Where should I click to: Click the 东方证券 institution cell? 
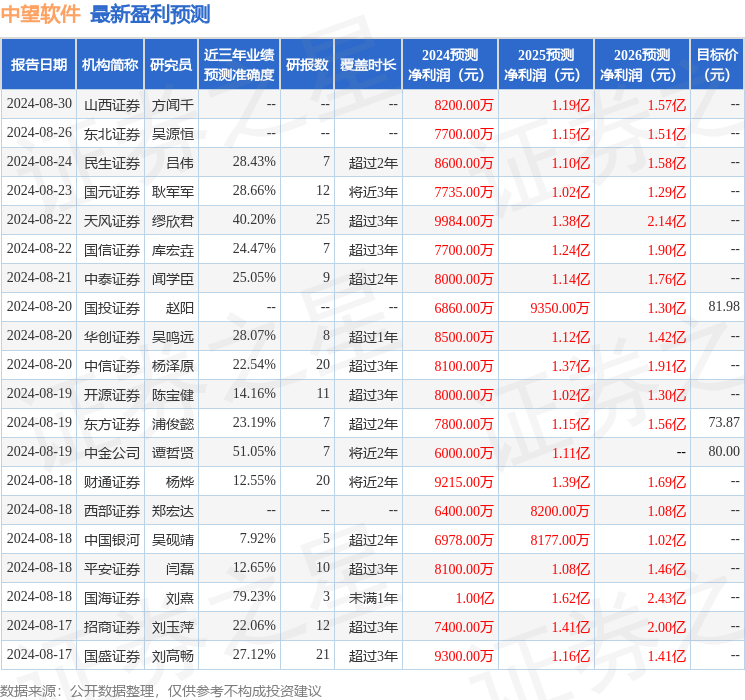(x=112, y=424)
